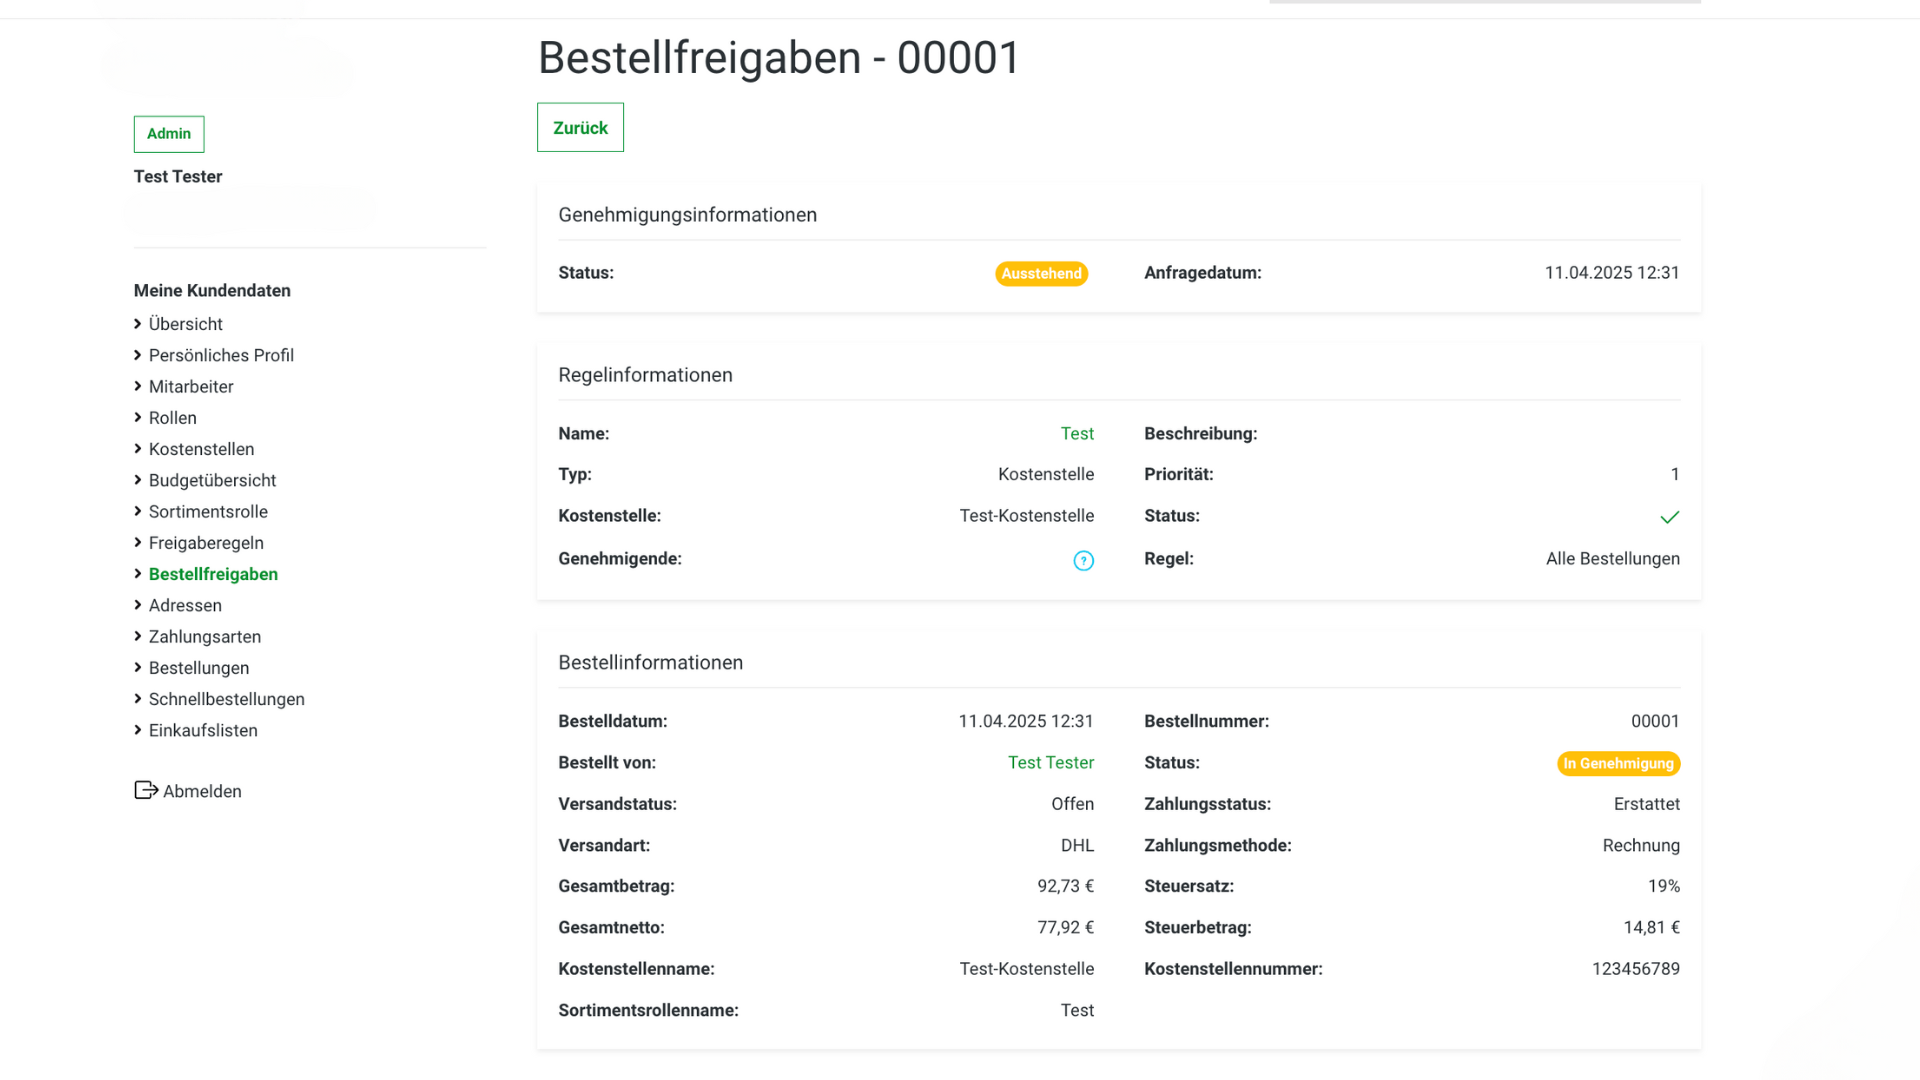This screenshot has width=1920, height=1080.
Task: Navigate to Budgetübersicht
Action: tap(212, 480)
